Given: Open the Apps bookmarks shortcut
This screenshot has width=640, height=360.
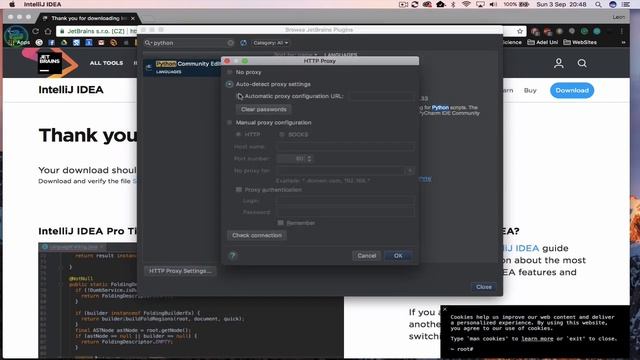Looking at the screenshot, I should (x=19, y=42).
